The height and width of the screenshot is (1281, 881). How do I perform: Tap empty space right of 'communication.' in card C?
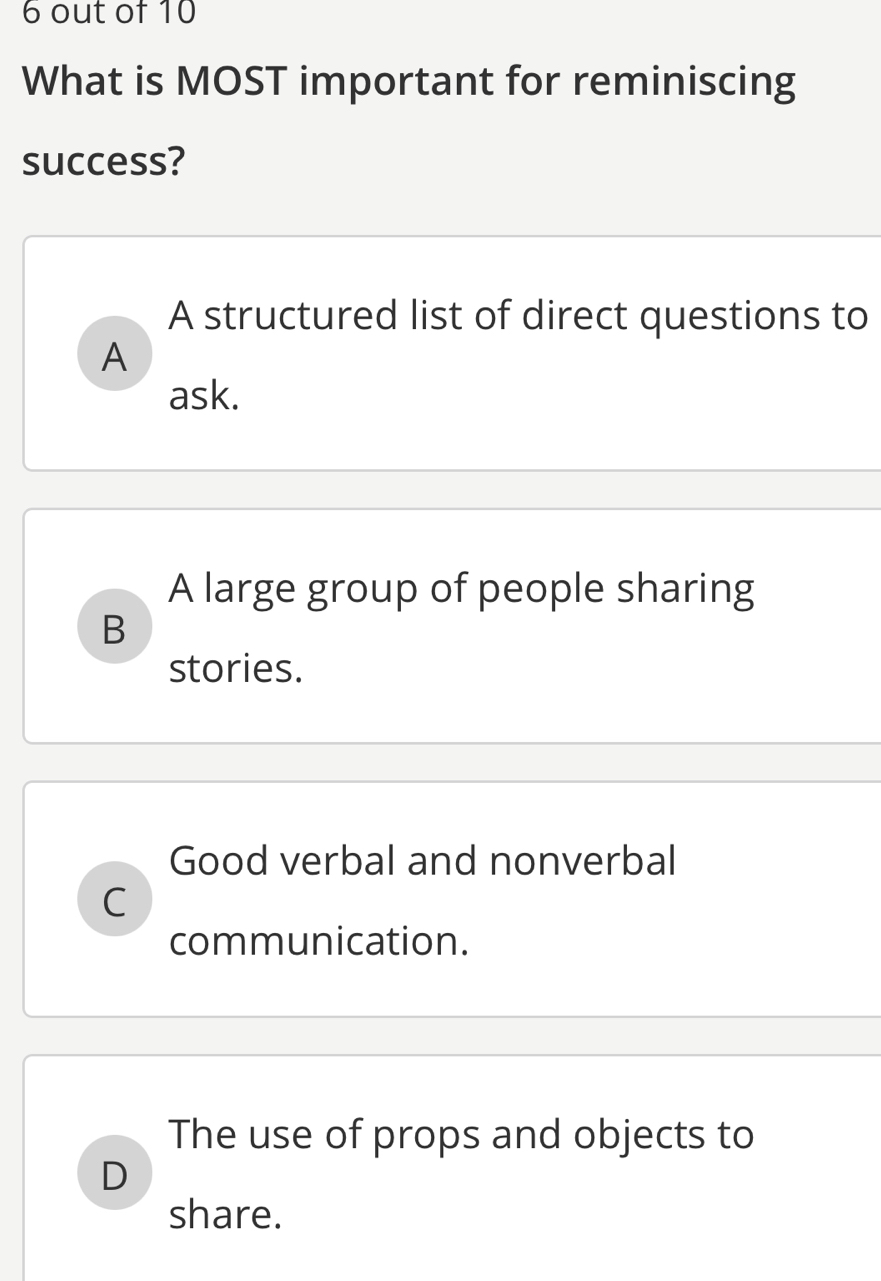(680, 942)
